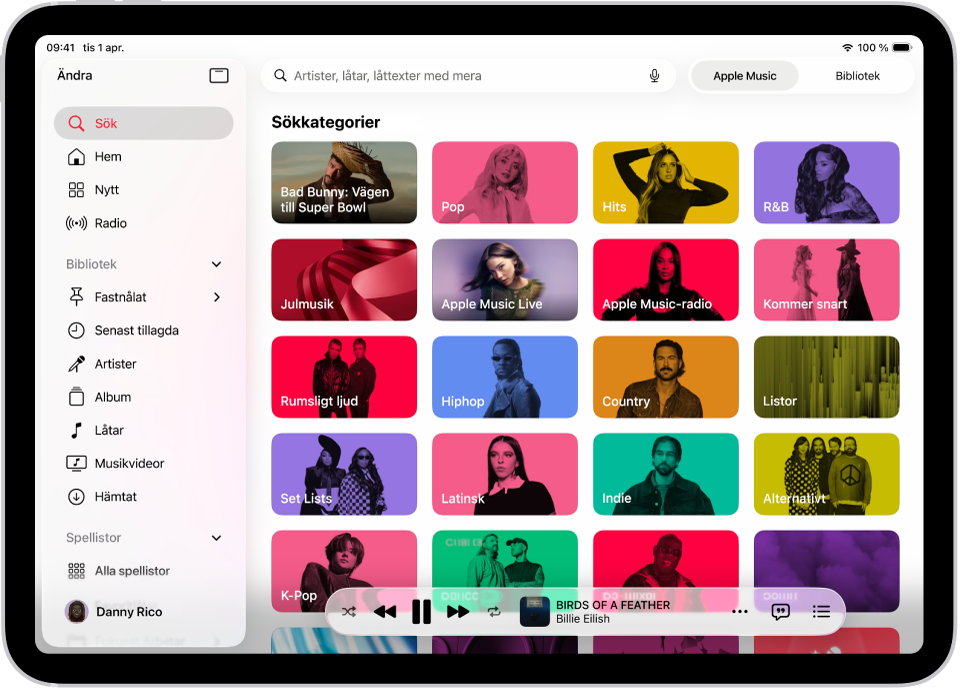The image size is (963, 689).
Task: Open Alla spellistor
Action: (144, 571)
